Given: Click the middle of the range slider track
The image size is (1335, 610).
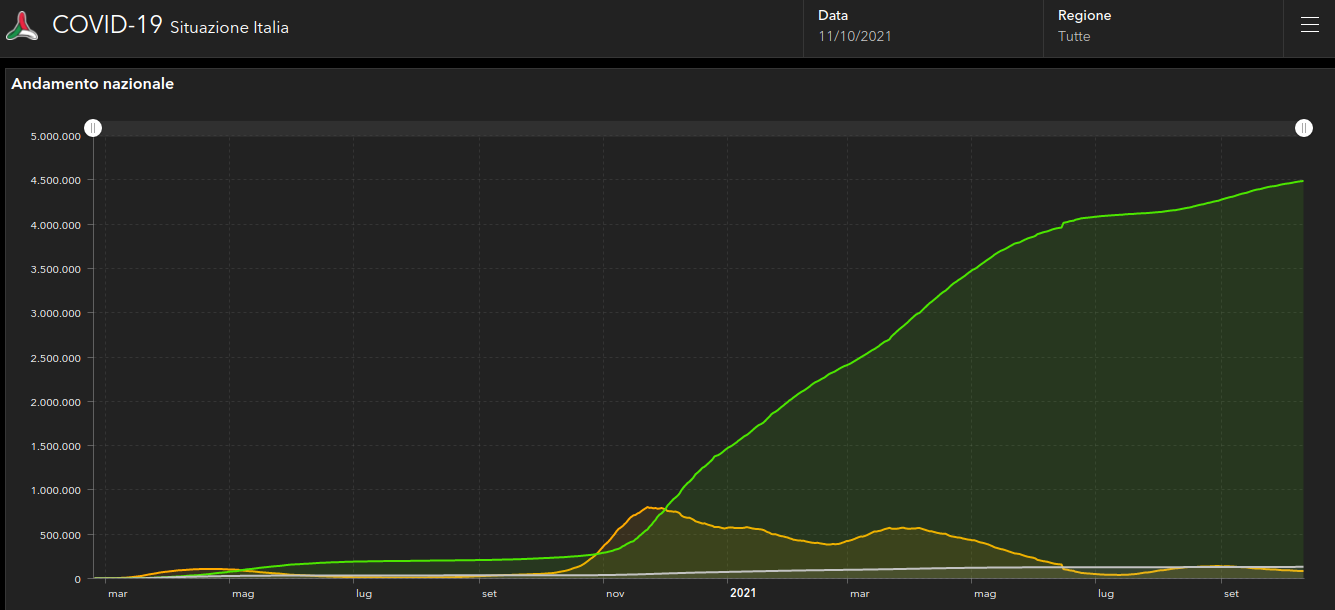Looking at the screenshot, I should click(x=698, y=128).
